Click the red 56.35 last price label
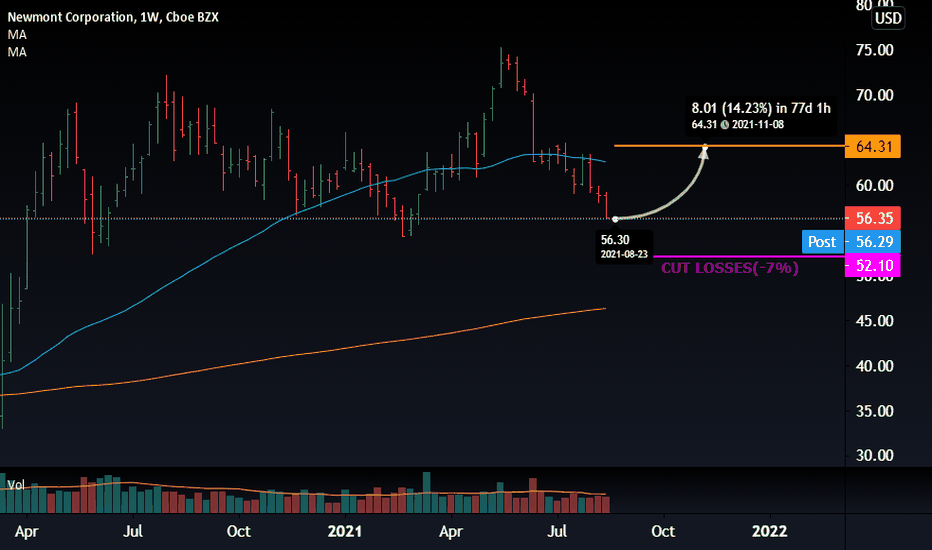This screenshot has height=550, width=932. coord(873,218)
